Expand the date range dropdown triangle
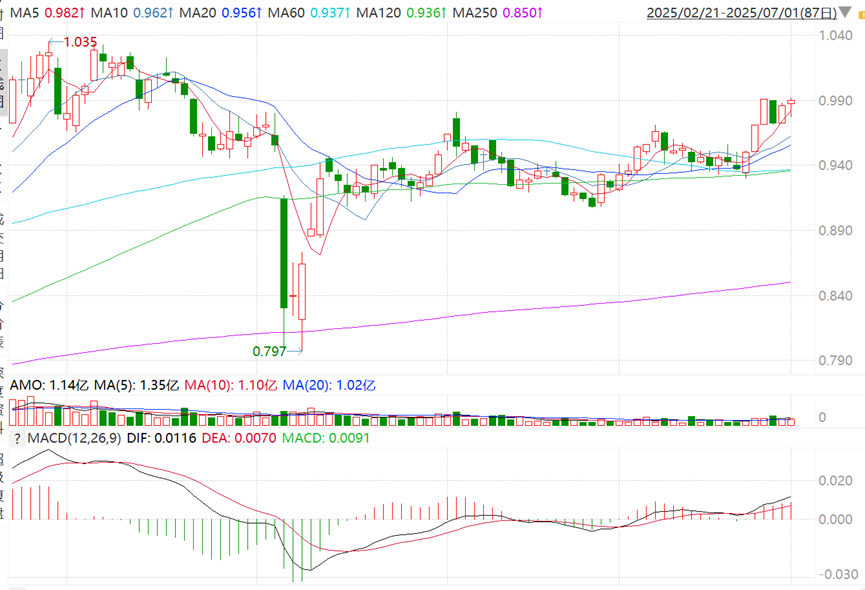 pyautogui.click(x=844, y=12)
